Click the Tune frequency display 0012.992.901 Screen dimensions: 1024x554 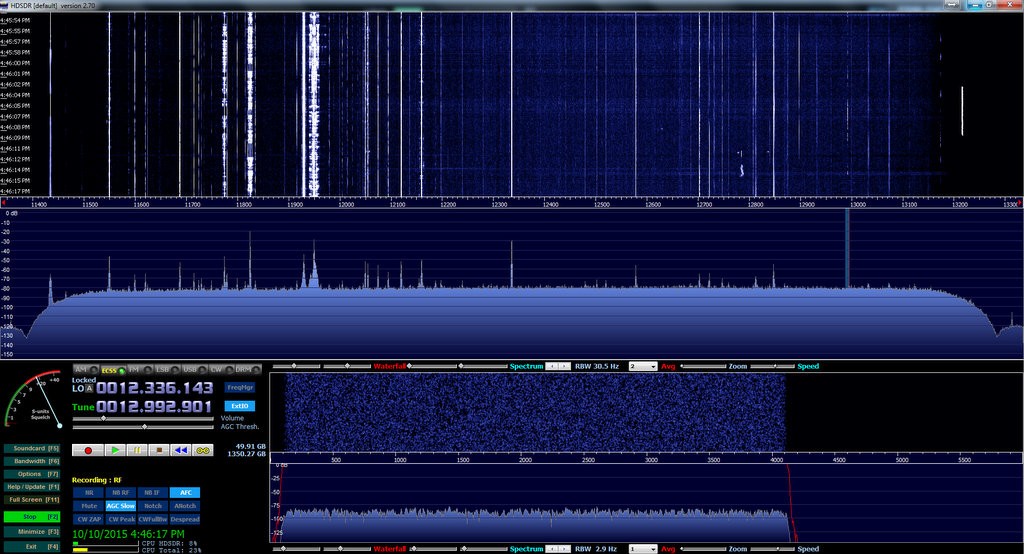pos(155,407)
